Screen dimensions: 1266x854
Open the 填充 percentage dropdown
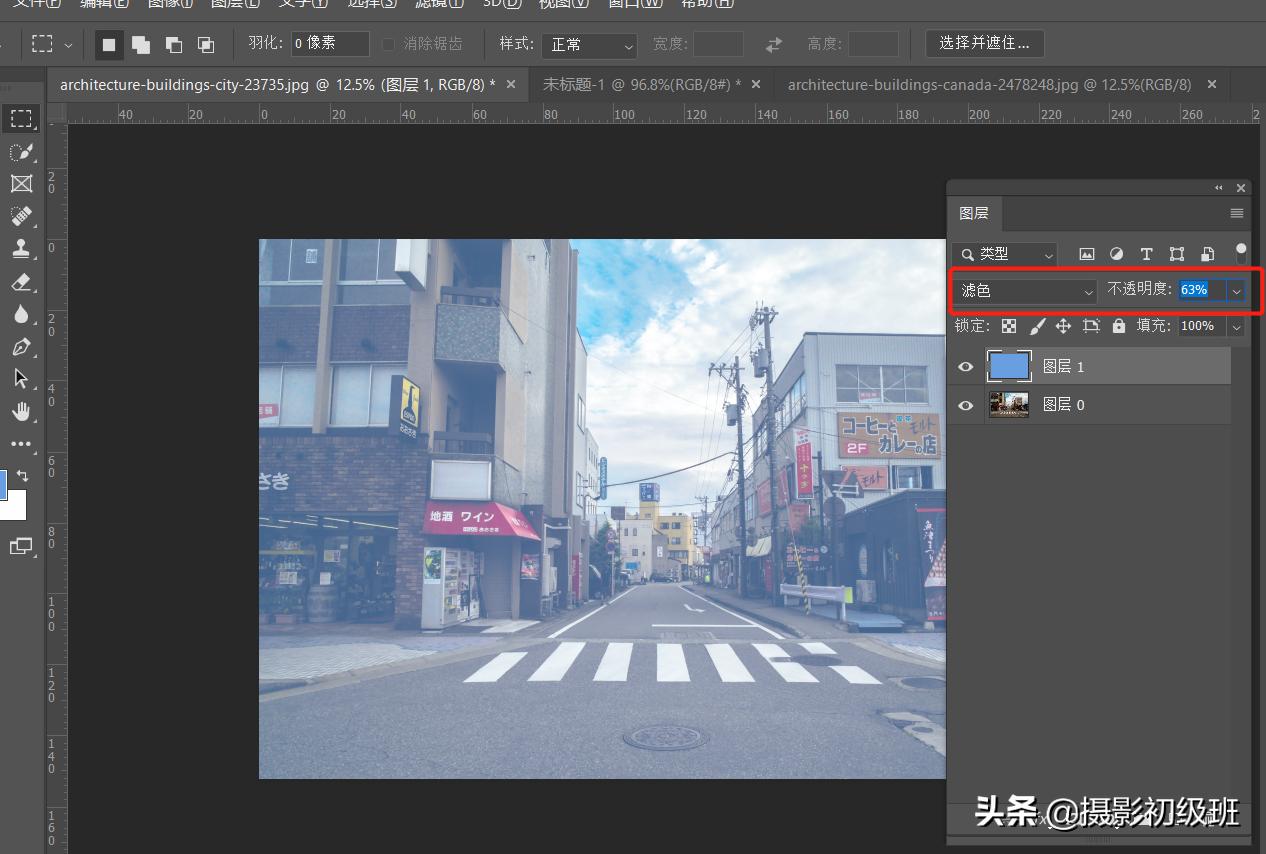coord(1236,325)
